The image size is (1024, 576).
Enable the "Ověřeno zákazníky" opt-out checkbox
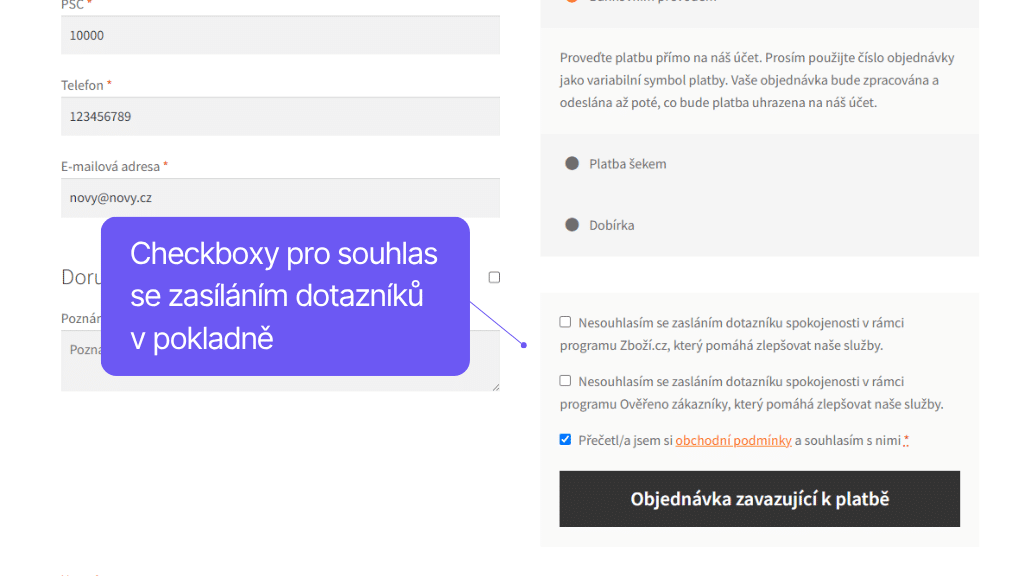pos(565,381)
